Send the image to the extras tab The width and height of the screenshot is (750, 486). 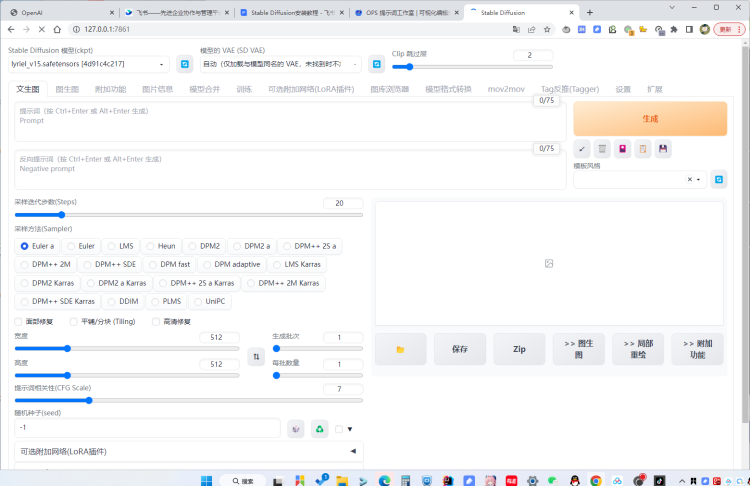(x=697, y=349)
